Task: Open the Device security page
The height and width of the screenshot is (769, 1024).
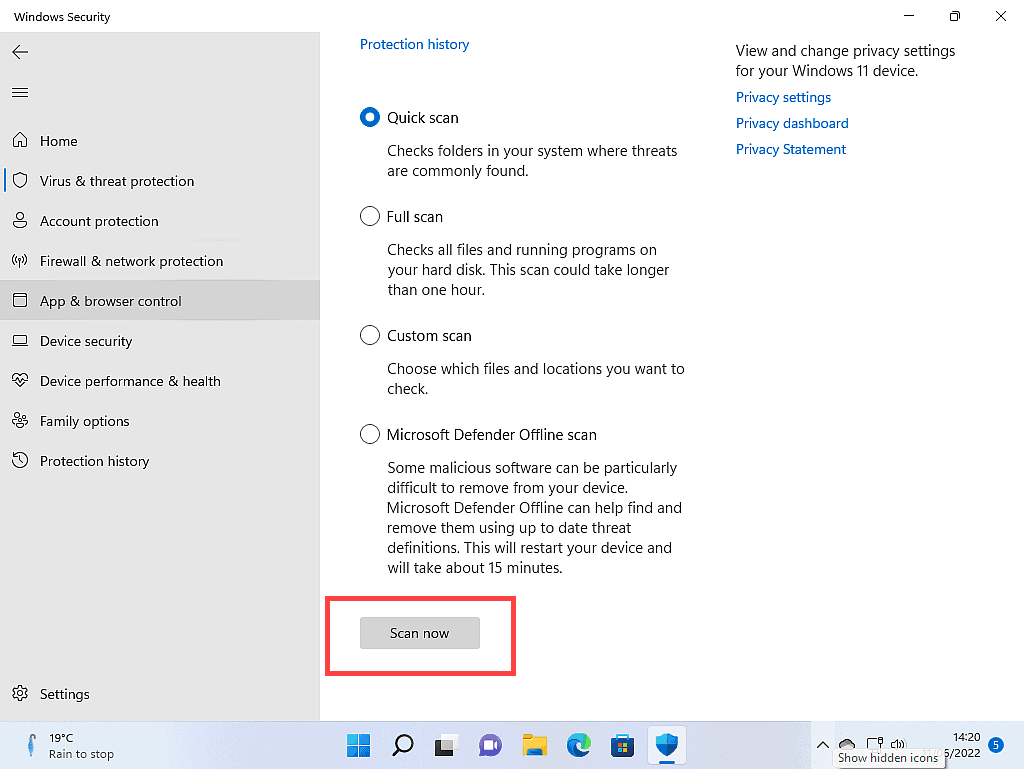Action: pos(86,341)
